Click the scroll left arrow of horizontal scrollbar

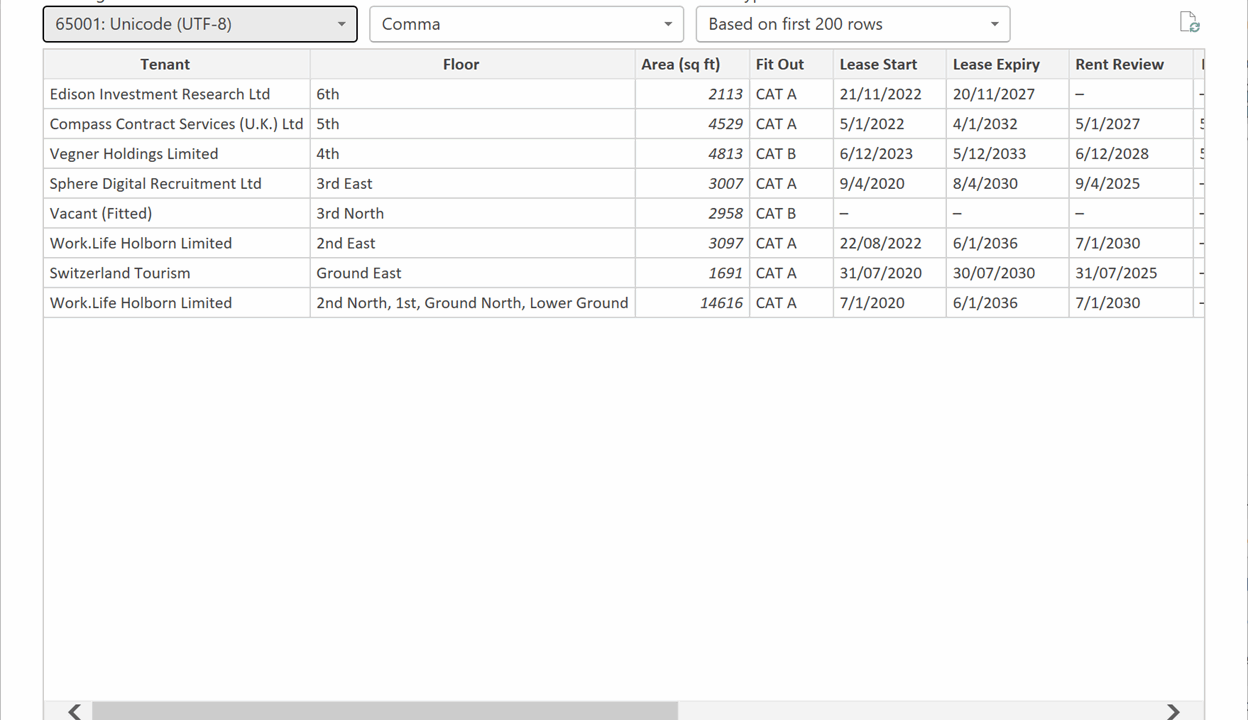tap(75, 711)
